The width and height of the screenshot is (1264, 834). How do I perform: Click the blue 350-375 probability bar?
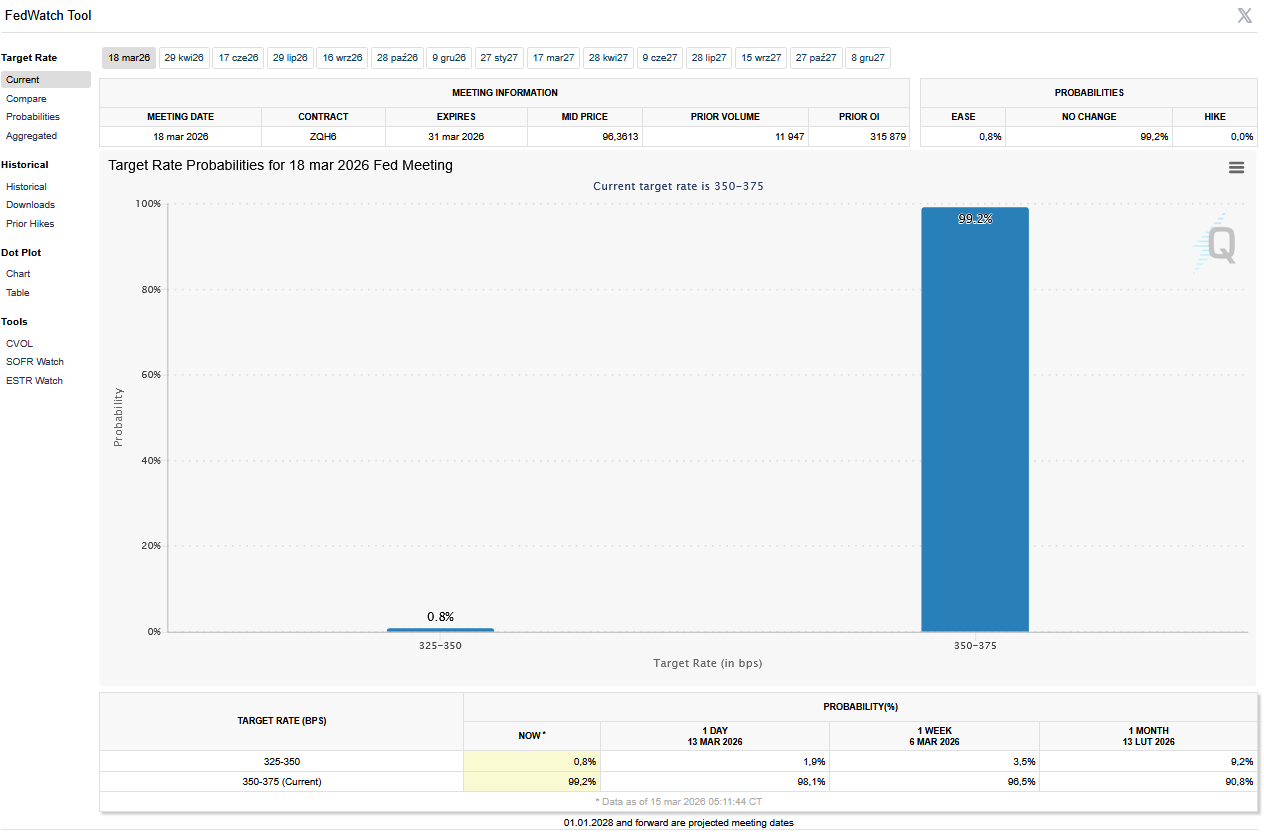(975, 420)
